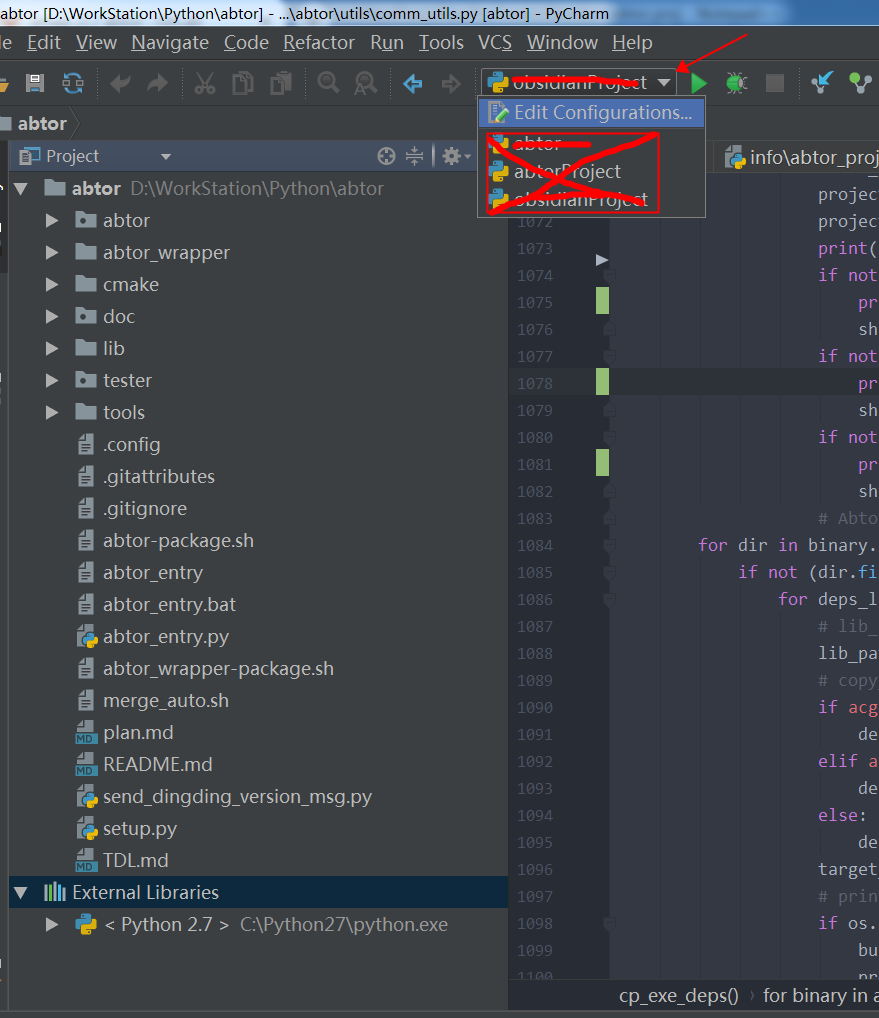
Task: Select the .gitattributes file
Action: click(x=158, y=477)
